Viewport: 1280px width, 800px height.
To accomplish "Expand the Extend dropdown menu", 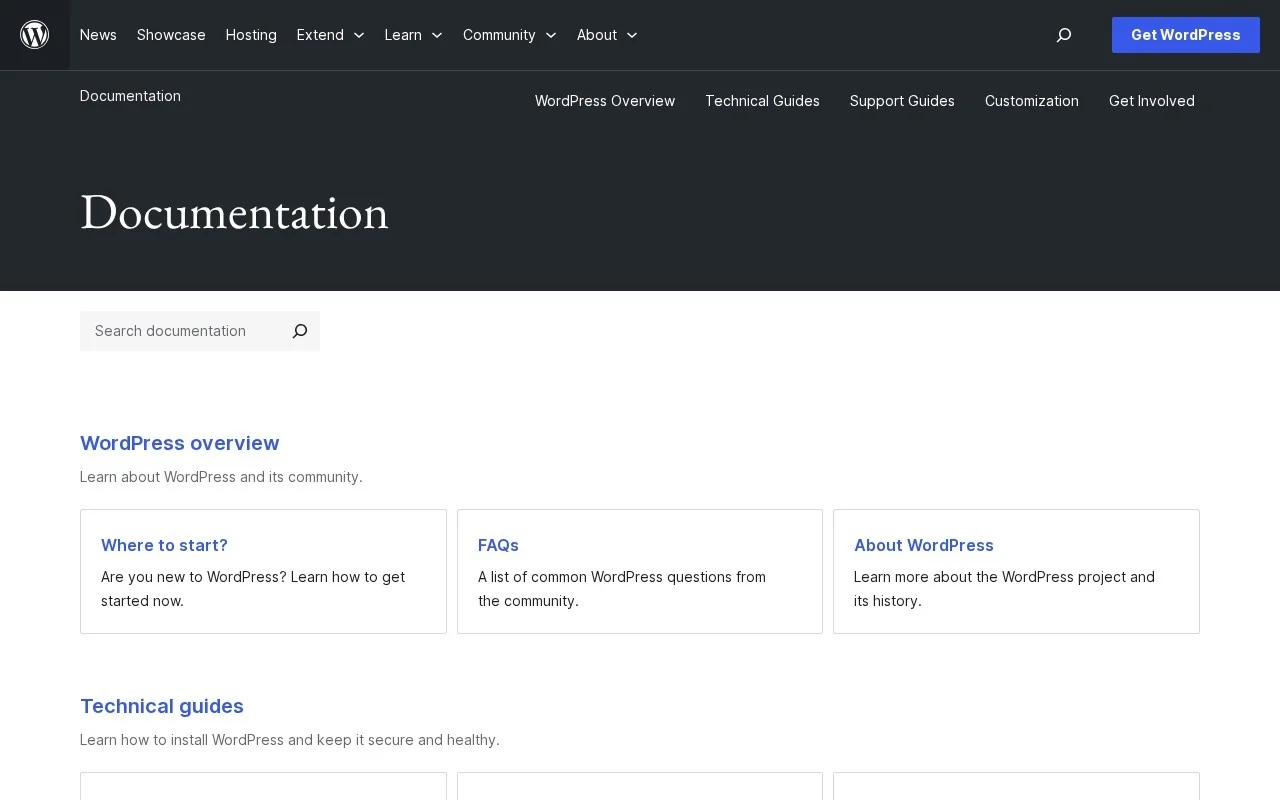I will click(330, 35).
